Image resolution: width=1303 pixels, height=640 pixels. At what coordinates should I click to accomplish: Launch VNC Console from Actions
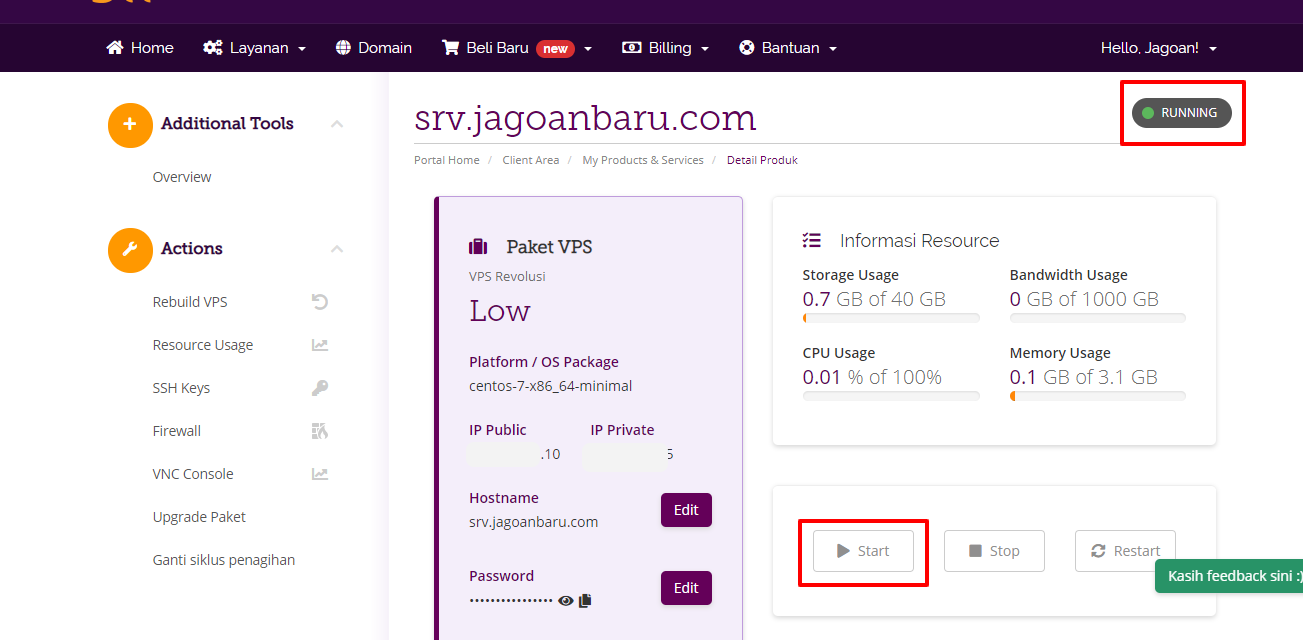pyautogui.click(x=193, y=474)
